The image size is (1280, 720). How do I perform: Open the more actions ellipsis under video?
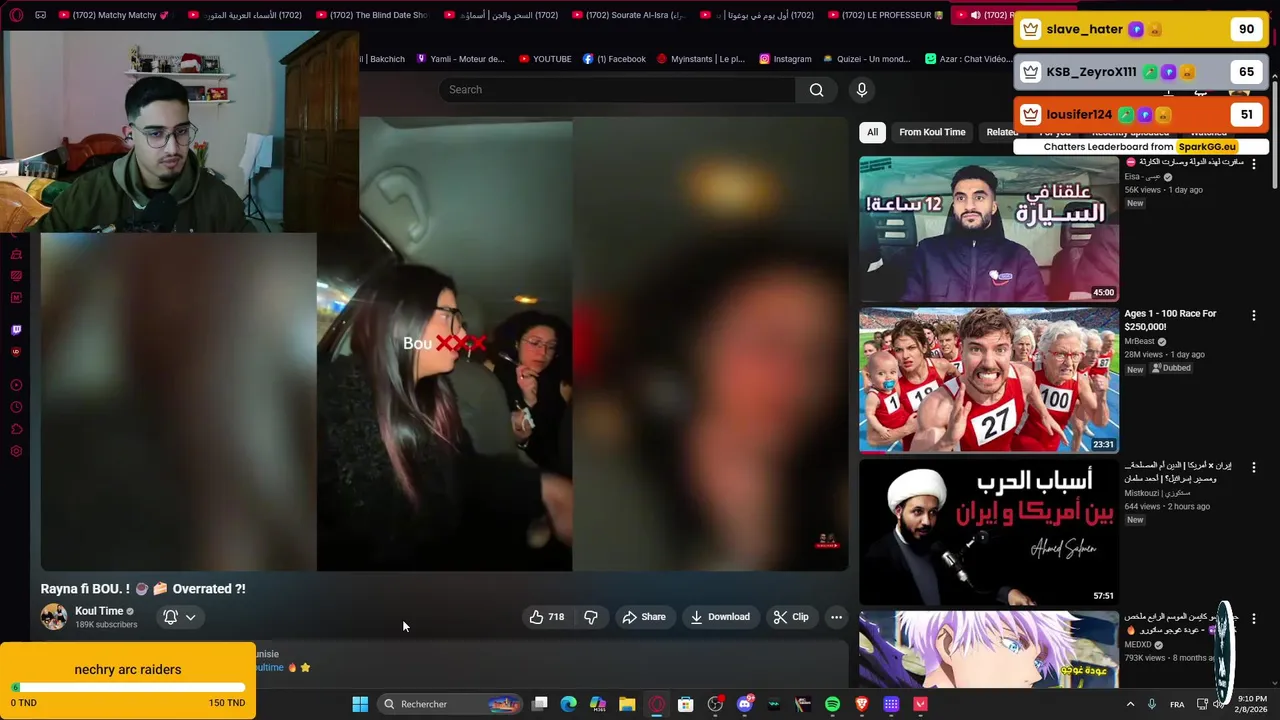point(836,617)
